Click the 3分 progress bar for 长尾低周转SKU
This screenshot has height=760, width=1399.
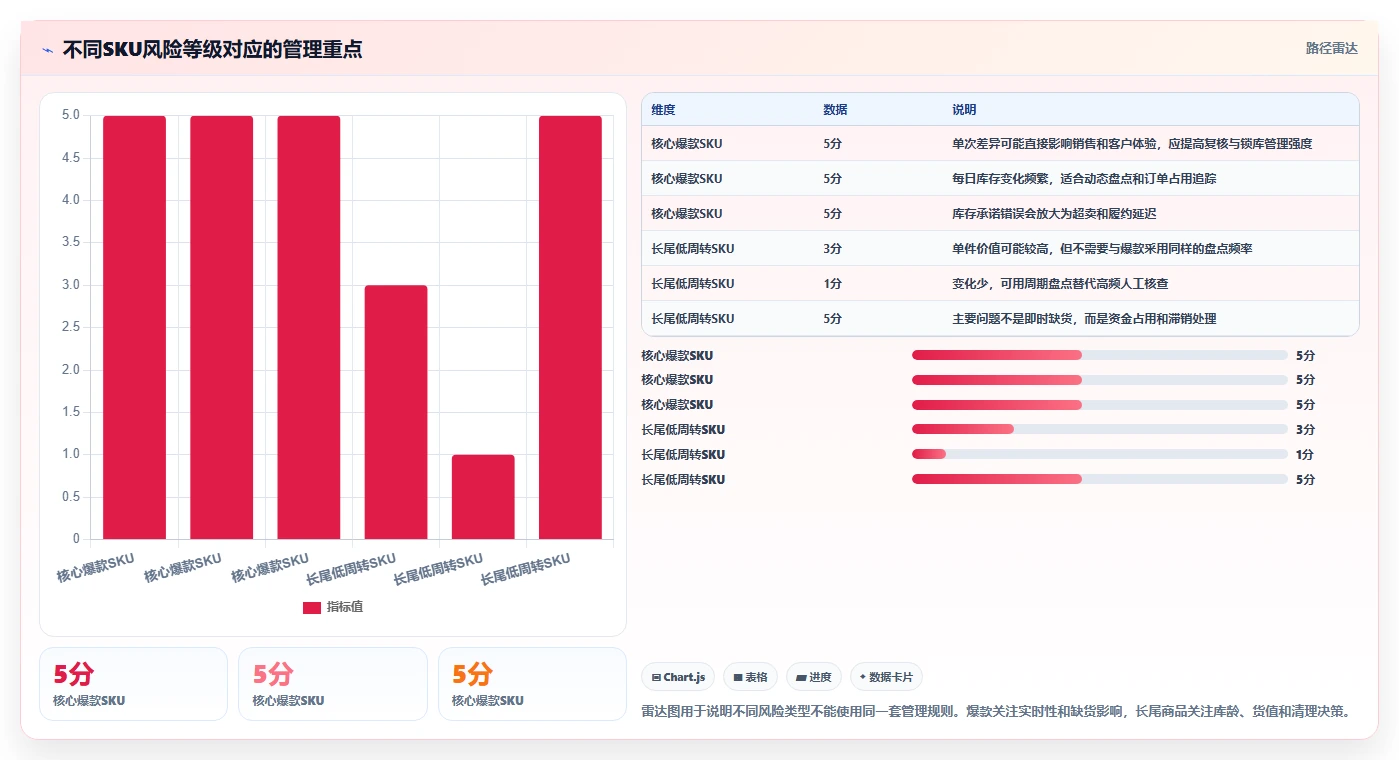[x=1099, y=430]
